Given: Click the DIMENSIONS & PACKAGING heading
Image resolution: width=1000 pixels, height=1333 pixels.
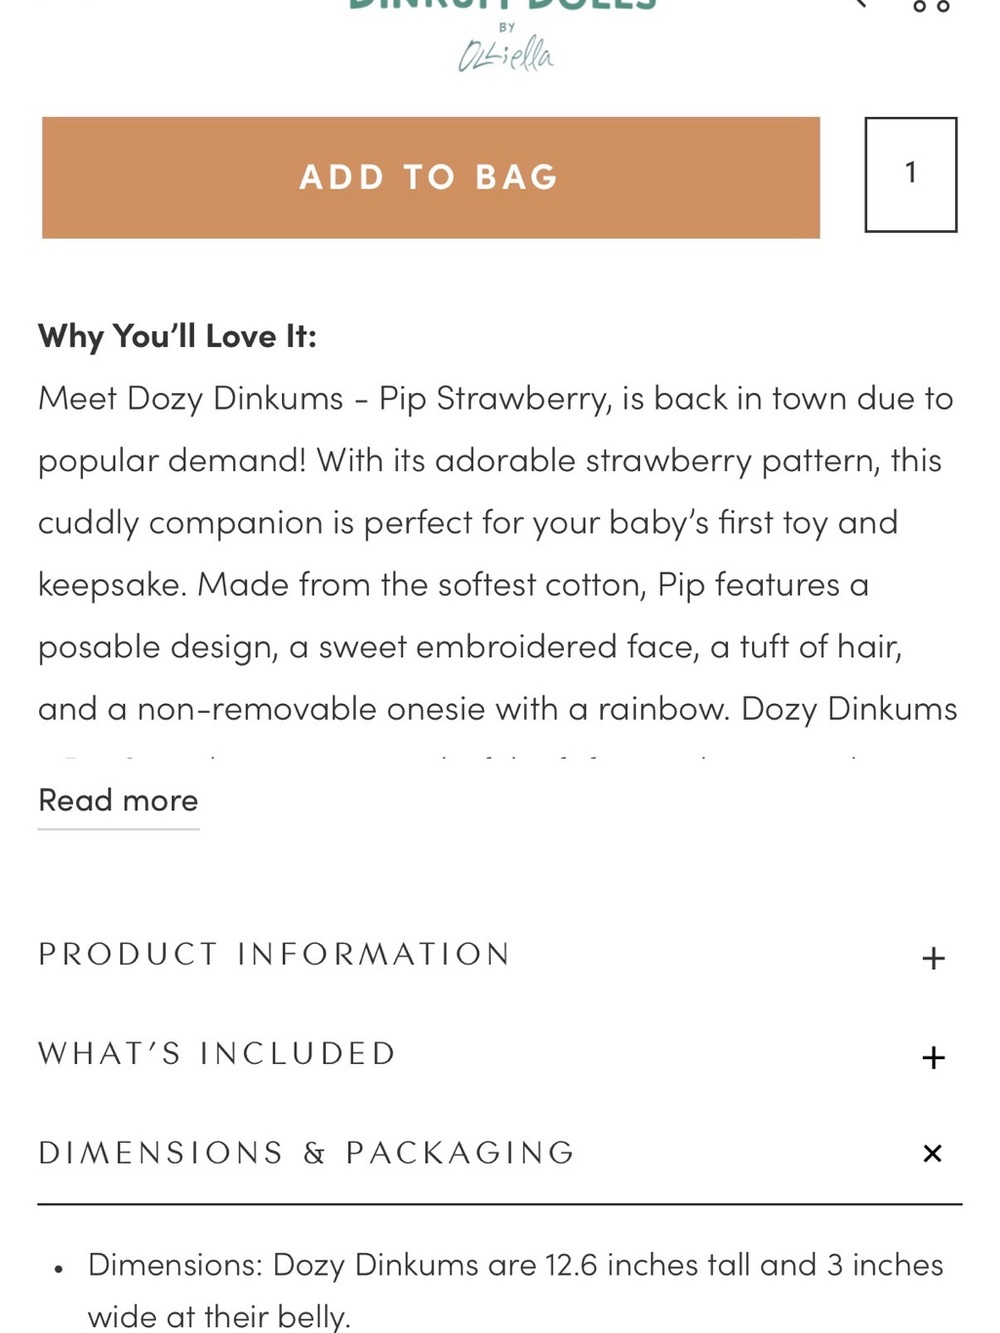Looking at the screenshot, I should point(306,1153).
